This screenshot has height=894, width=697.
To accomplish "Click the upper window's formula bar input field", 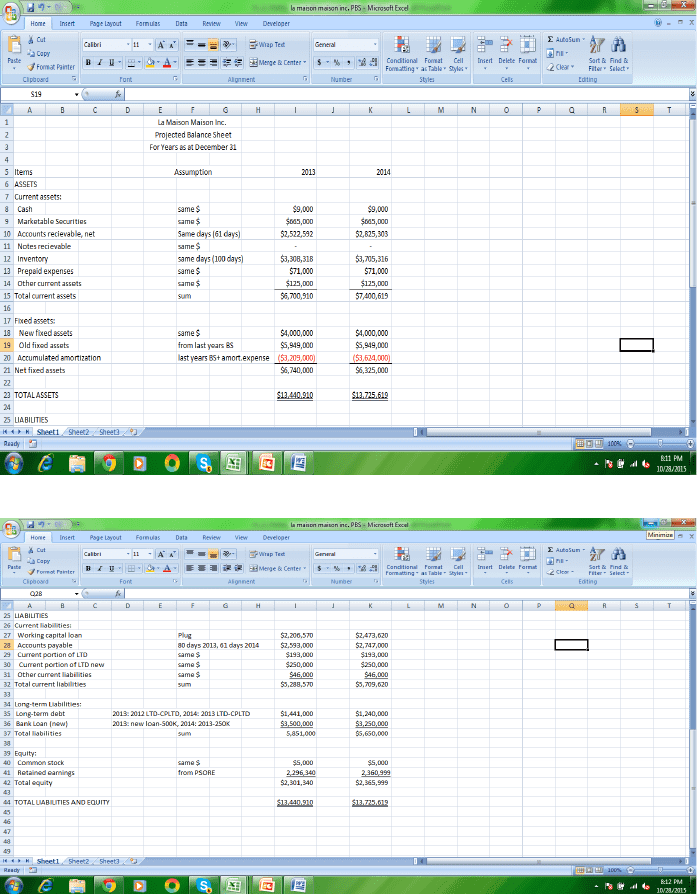I will pyautogui.click(x=407, y=94).
